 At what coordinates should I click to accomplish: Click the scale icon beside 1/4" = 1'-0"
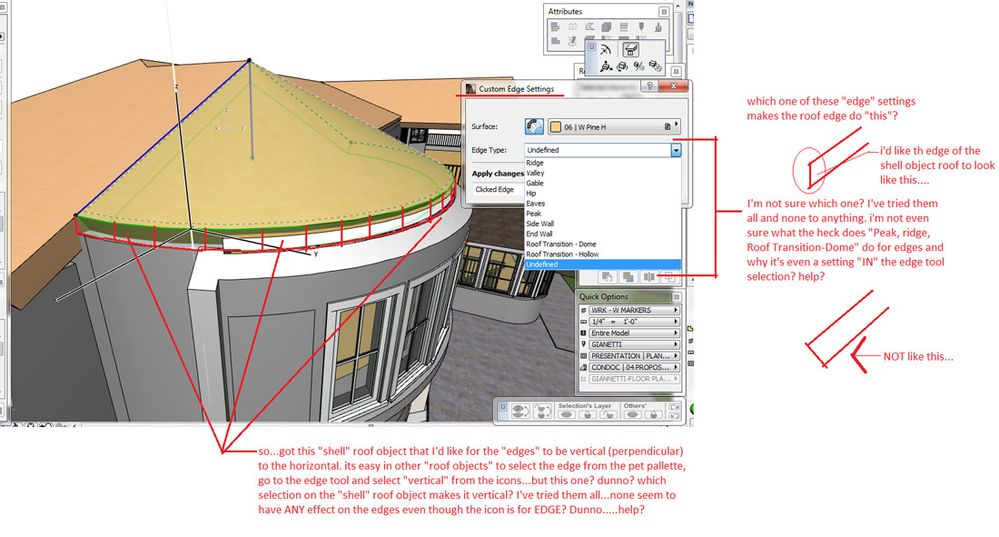[x=583, y=322]
